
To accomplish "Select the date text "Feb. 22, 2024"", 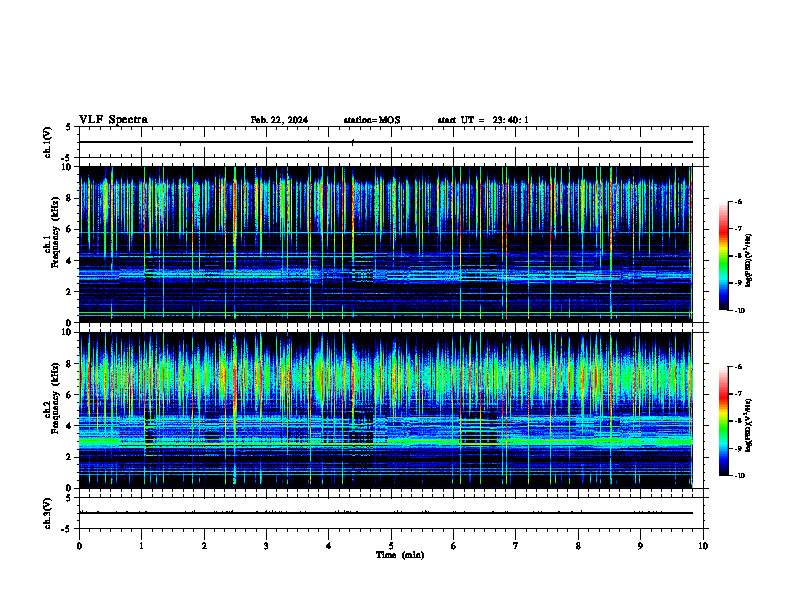I will click(x=279, y=120).
